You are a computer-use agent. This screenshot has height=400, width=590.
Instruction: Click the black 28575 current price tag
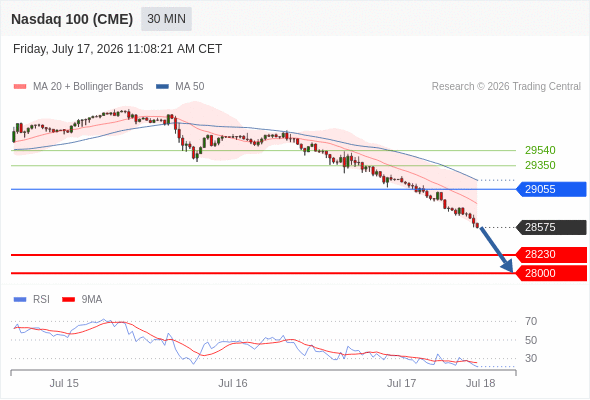551,227
